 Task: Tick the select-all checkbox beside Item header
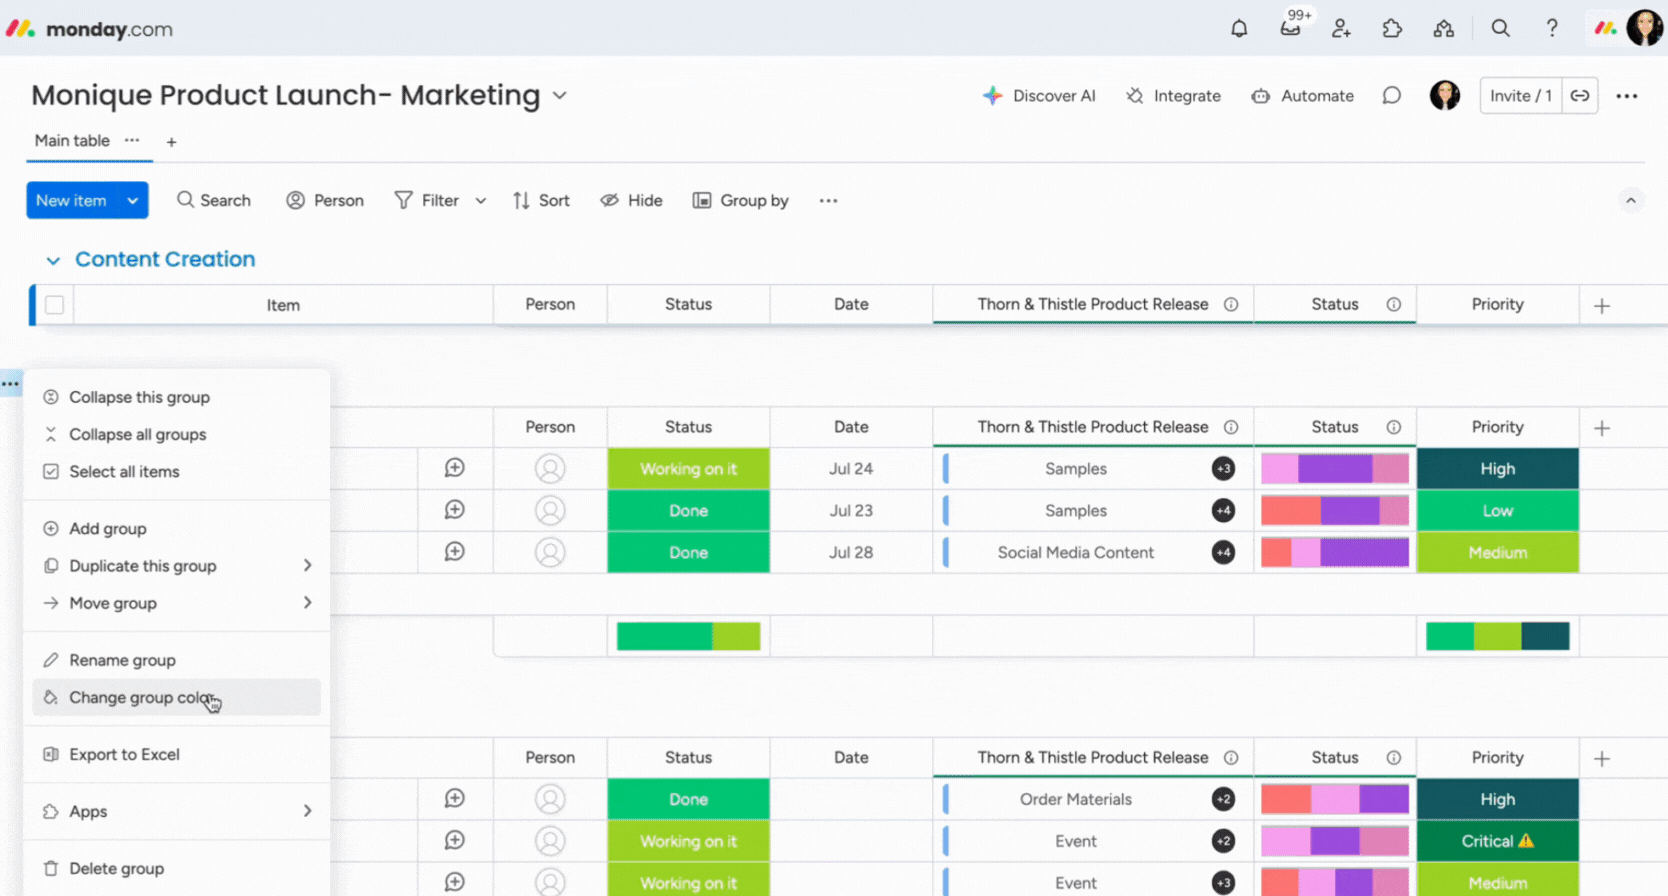55,305
